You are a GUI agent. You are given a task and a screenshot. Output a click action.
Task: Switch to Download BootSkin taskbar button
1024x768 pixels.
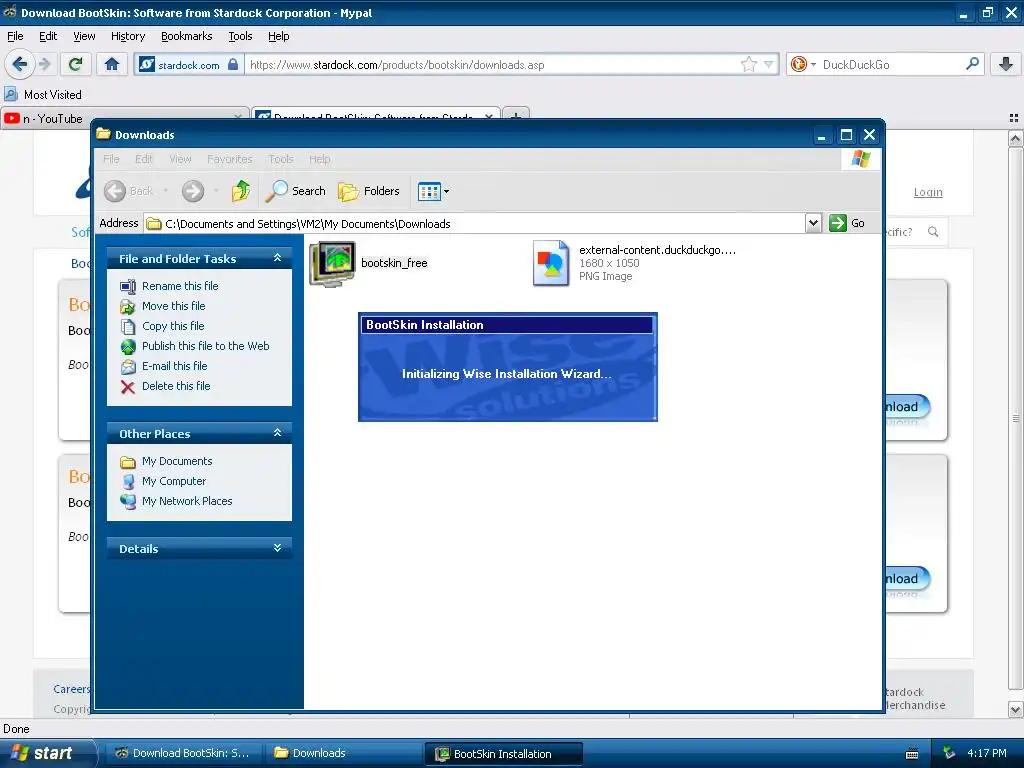click(183, 753)
